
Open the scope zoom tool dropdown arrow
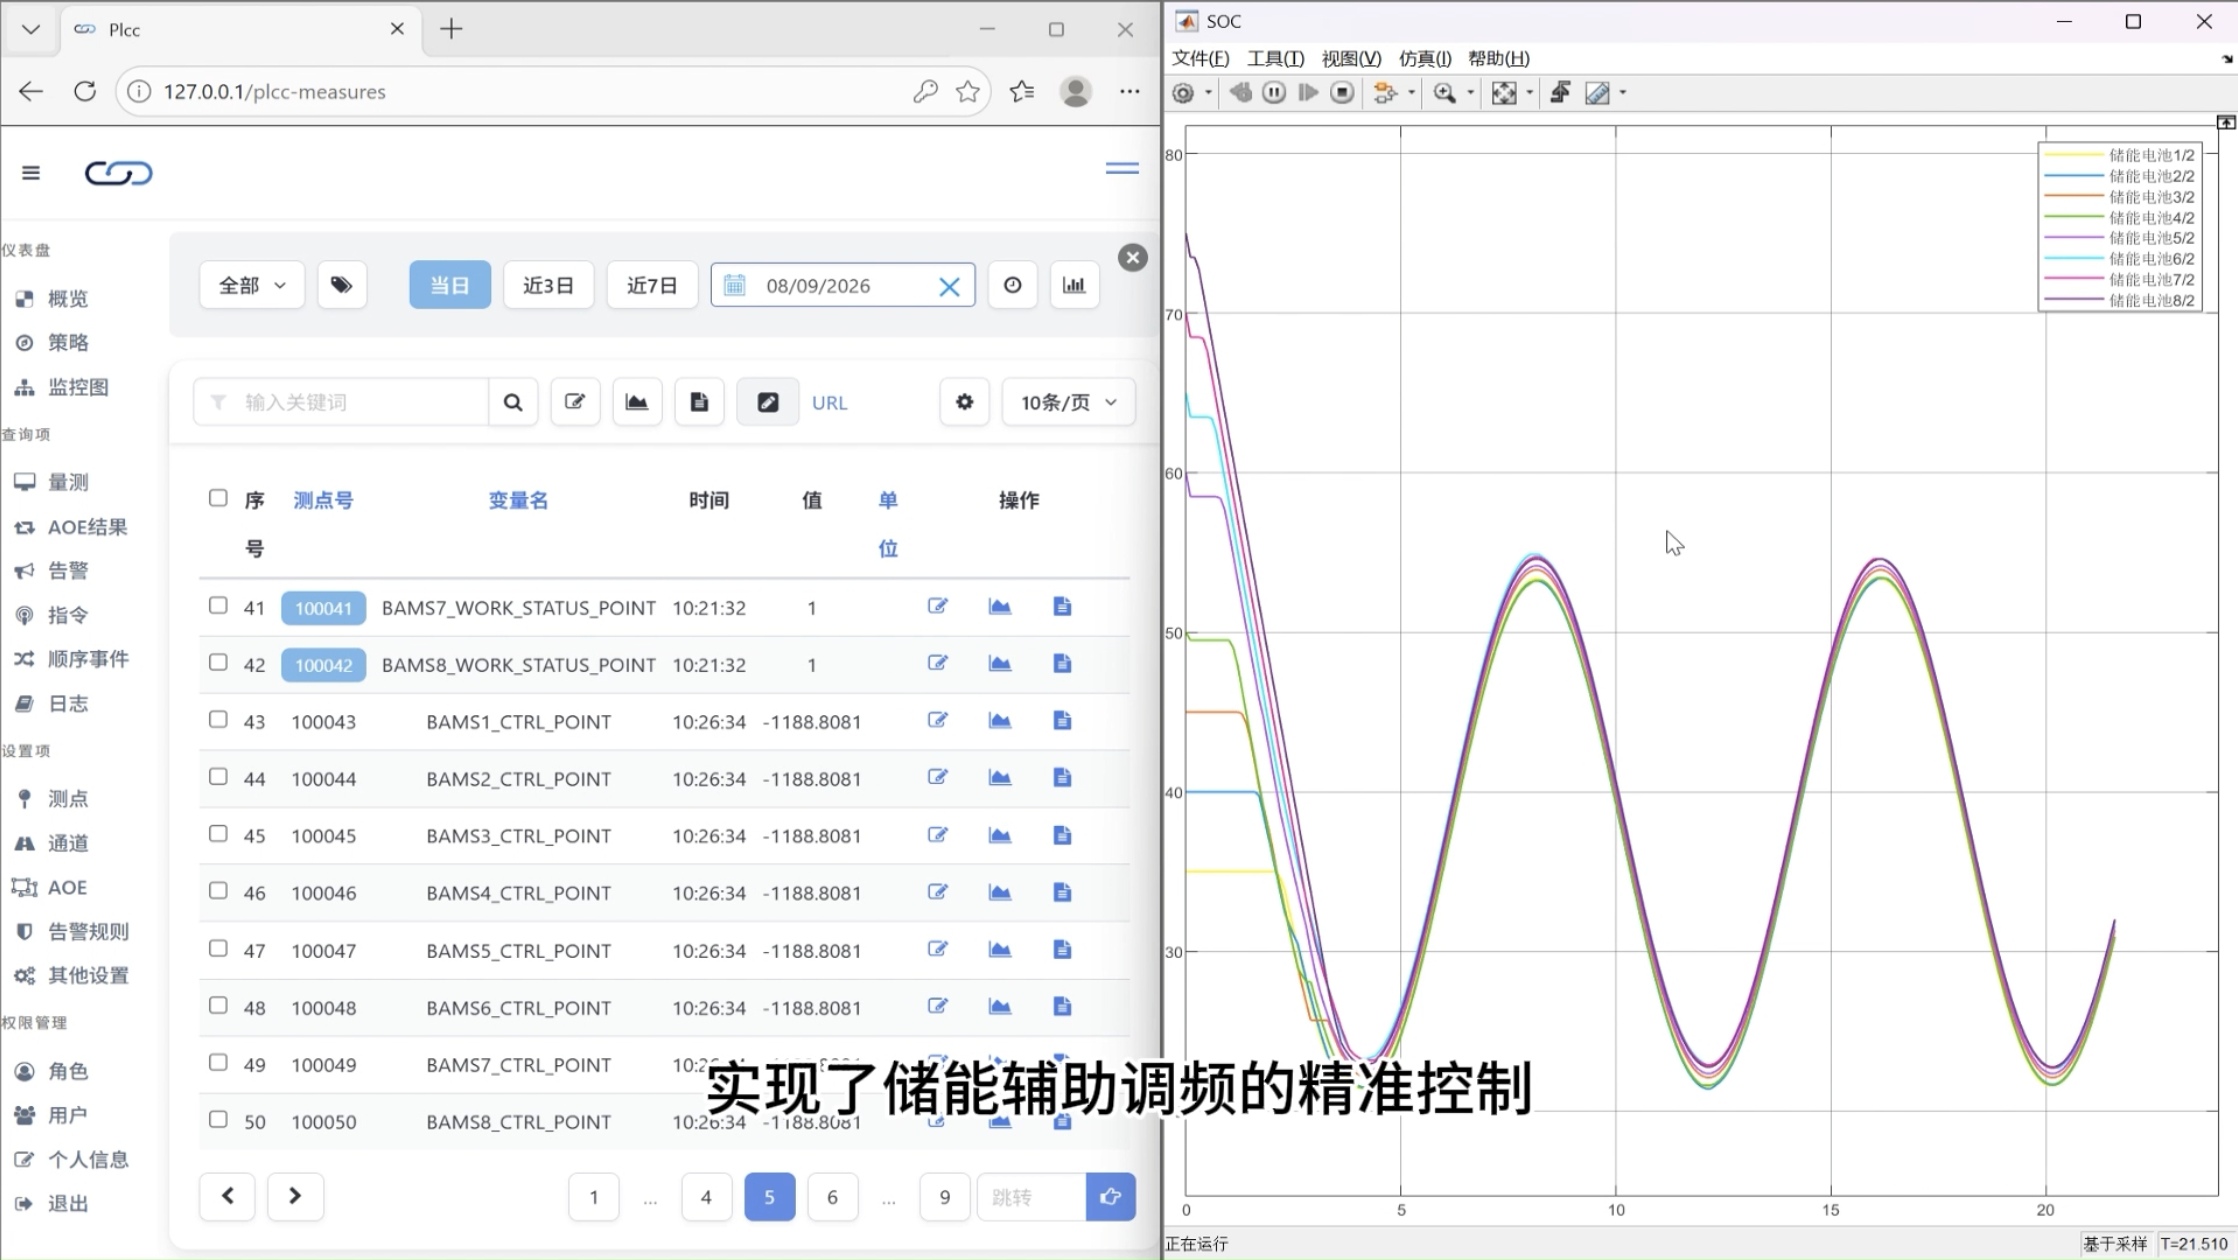click(x=1470, y=93)
